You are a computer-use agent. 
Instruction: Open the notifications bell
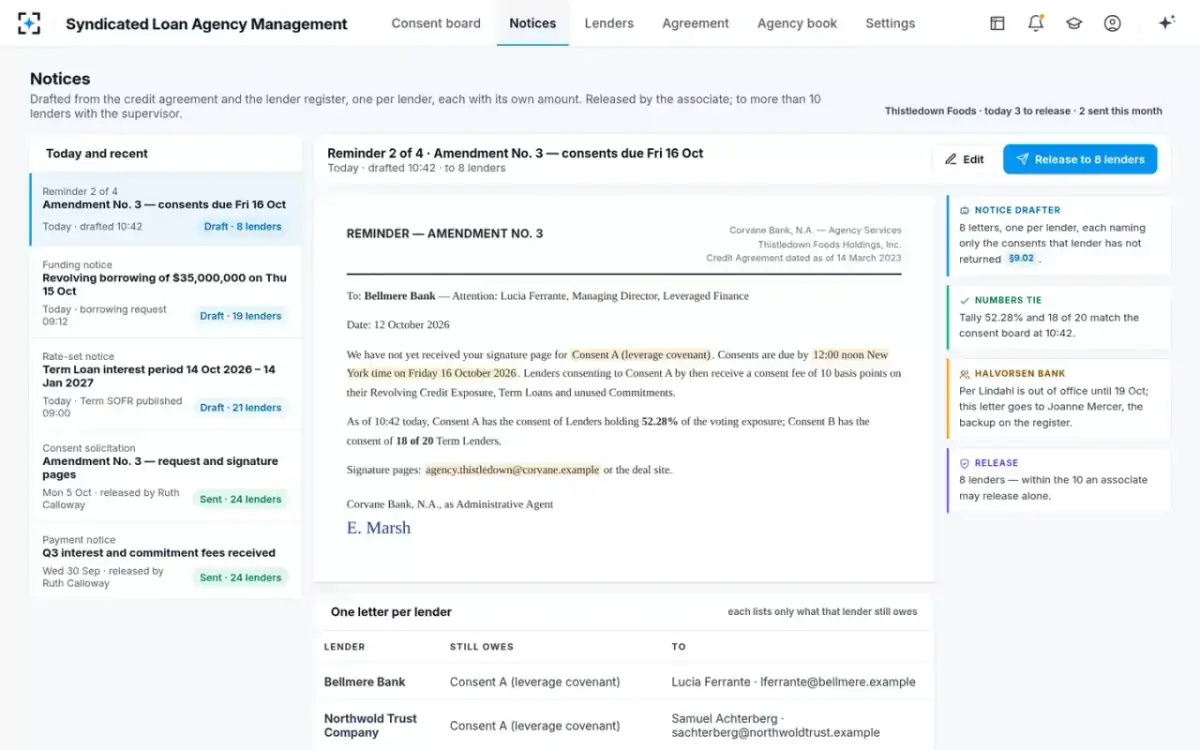1036,23
